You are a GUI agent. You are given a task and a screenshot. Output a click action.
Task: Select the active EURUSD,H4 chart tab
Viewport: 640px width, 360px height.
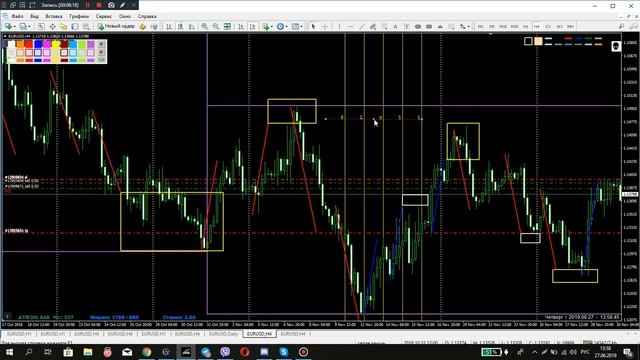point(259,334)
